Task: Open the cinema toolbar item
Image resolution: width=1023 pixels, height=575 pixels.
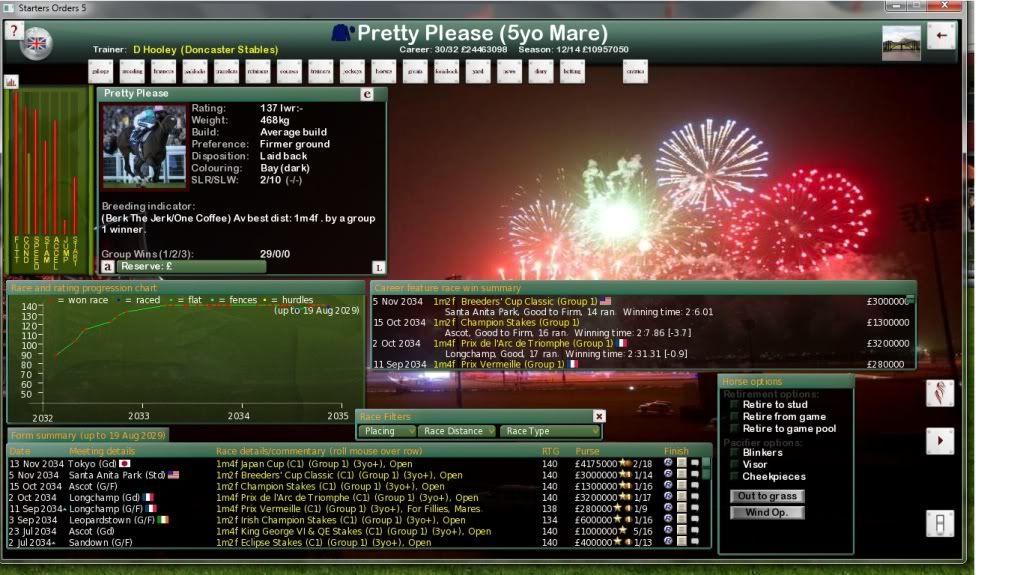Action: pos(635,71)
